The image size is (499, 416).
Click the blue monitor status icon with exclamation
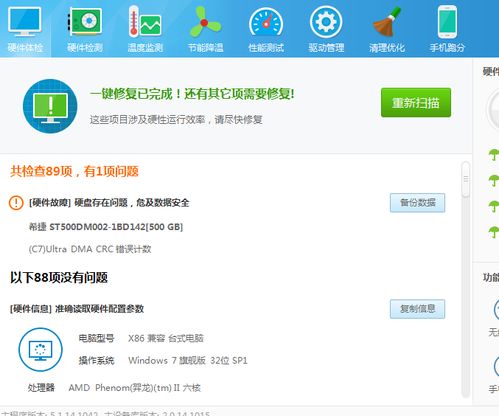click(x=50, y=106)
